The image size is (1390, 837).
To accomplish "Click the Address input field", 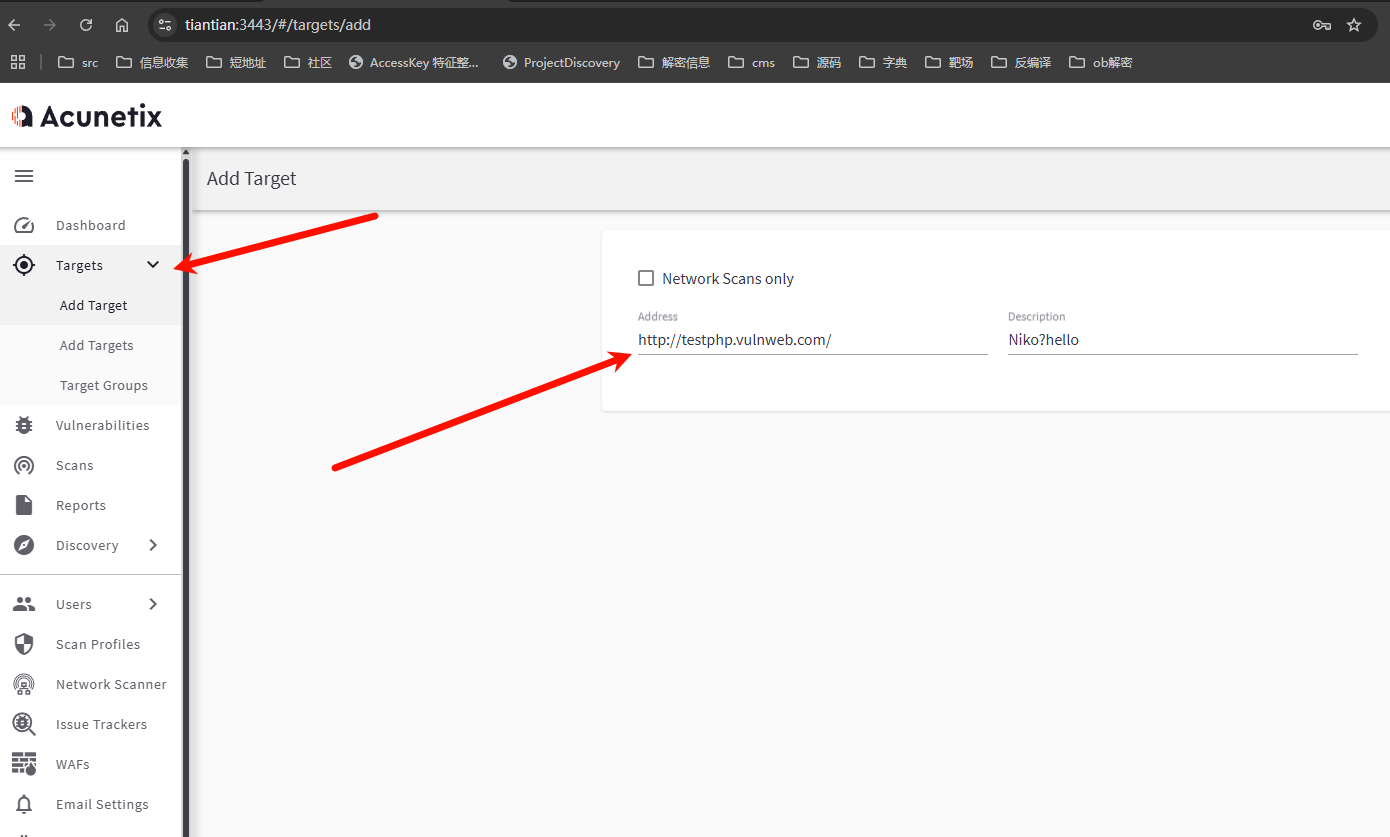I will point(812,340).
